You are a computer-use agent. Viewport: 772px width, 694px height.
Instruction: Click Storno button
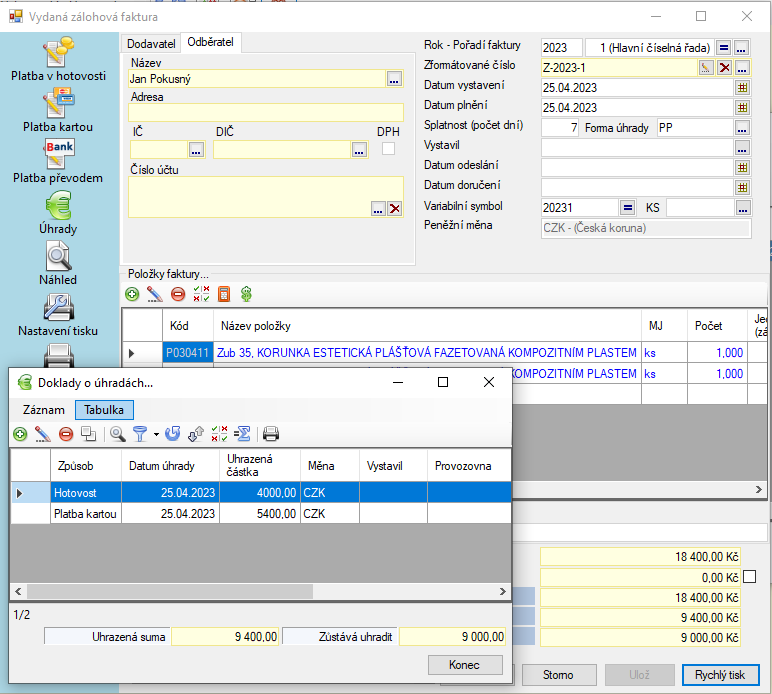pos(558,675)
